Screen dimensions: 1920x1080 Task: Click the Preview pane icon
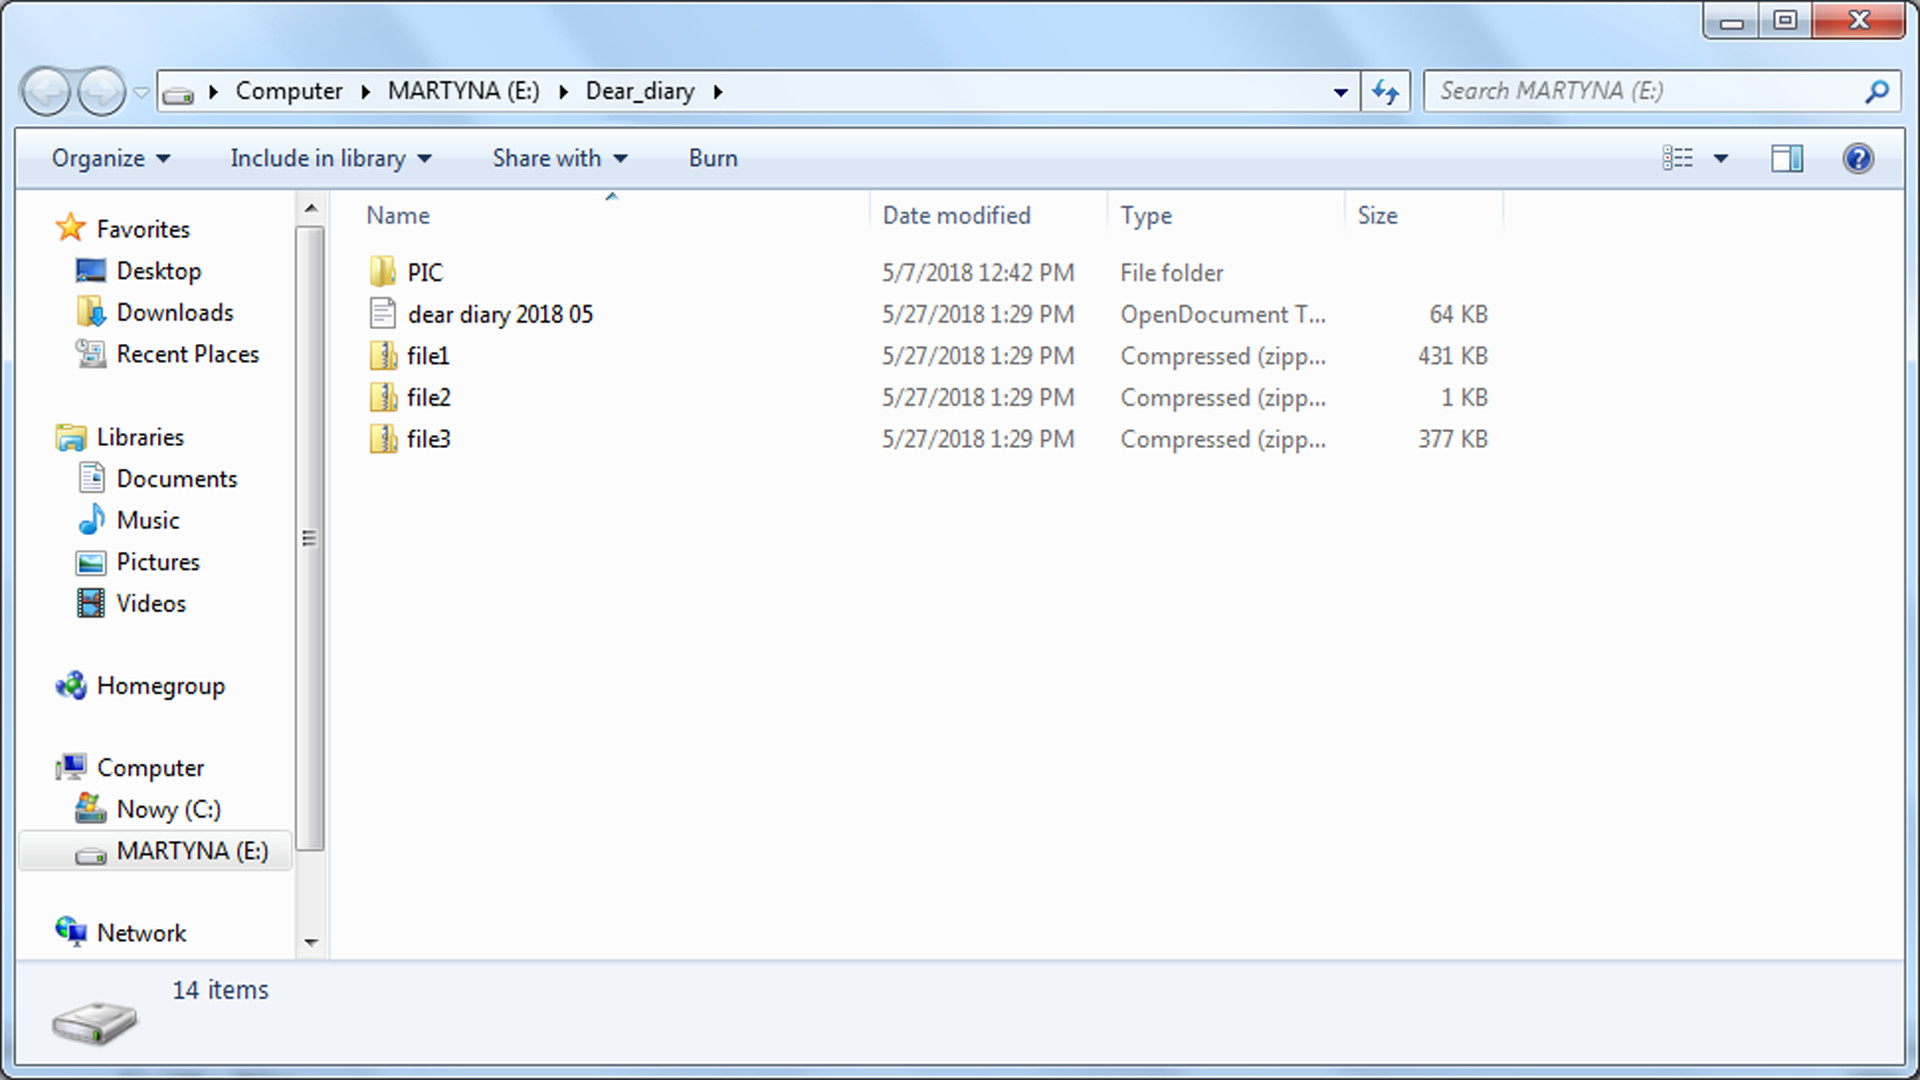(1788, 158)
